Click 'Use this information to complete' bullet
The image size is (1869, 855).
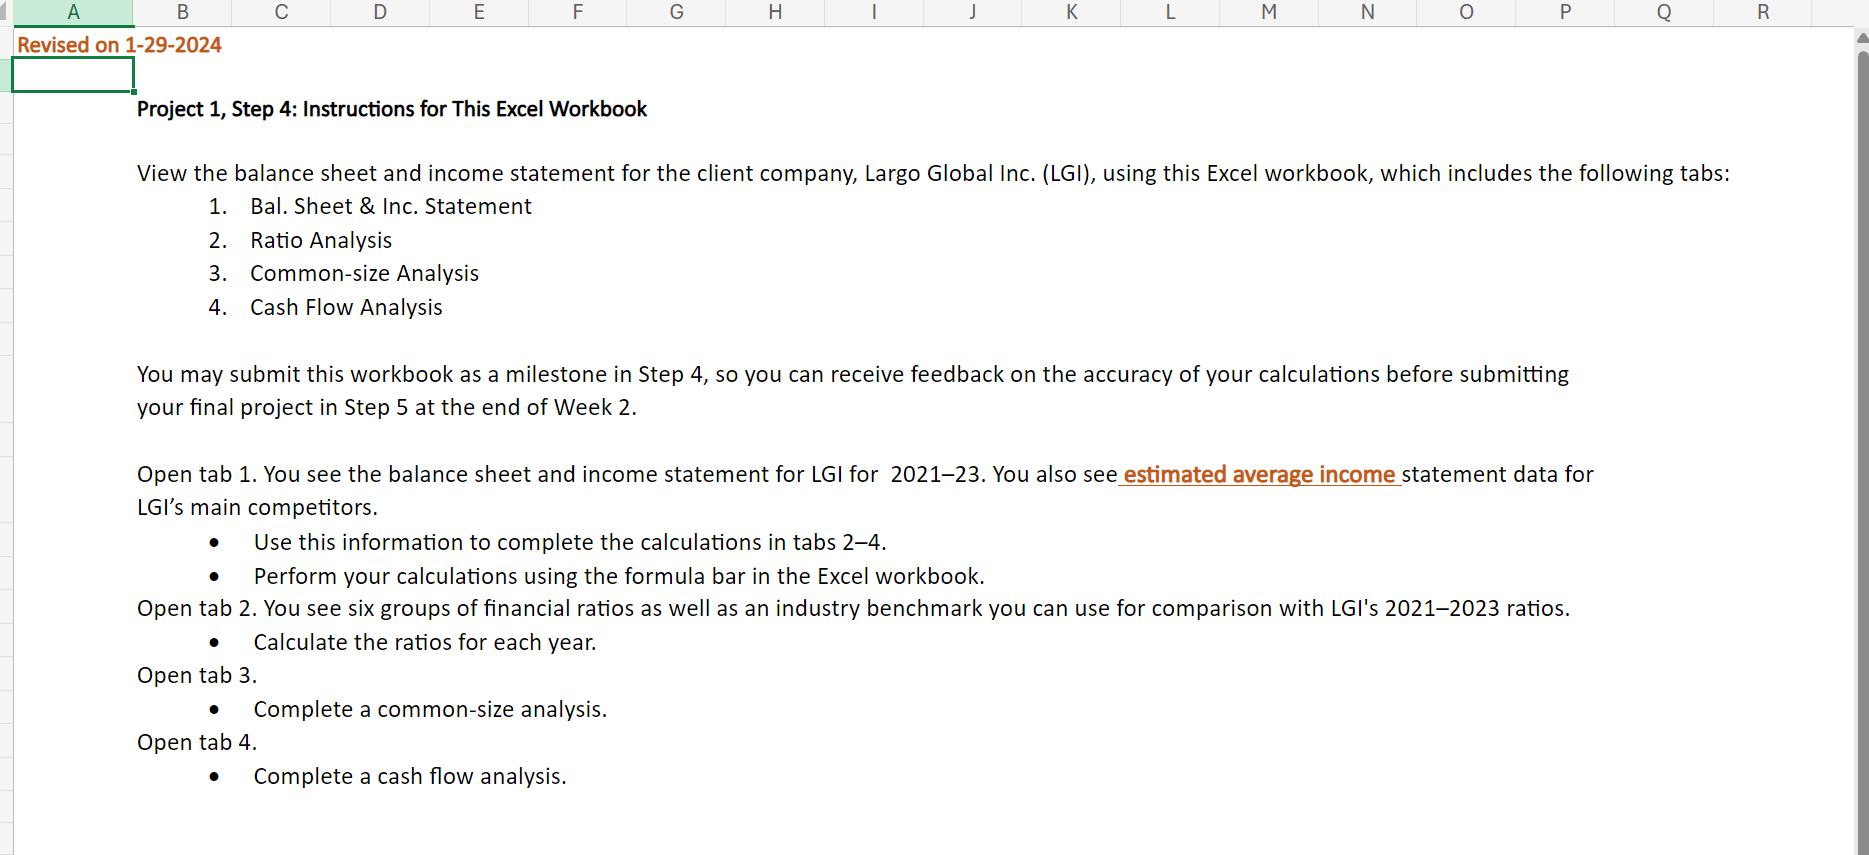[570, 542]
